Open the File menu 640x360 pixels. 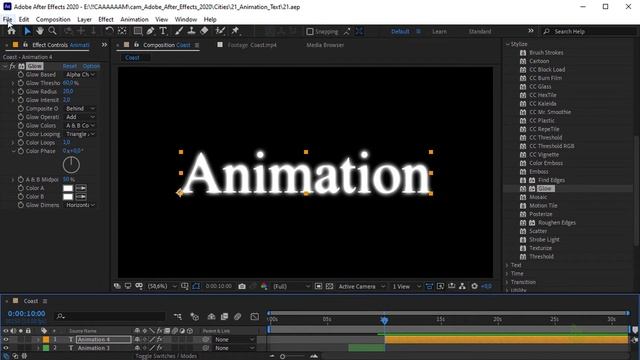pos(7,19)
